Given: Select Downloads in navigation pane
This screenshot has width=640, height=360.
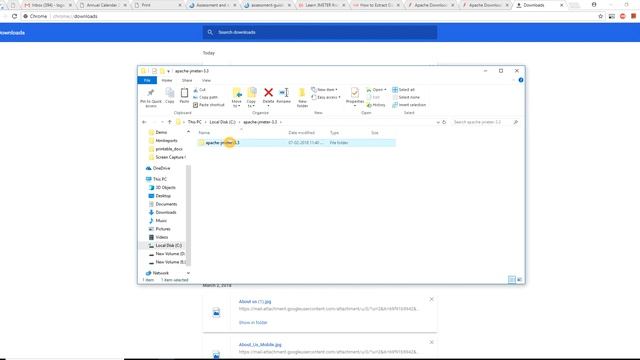Looking at the screenshot, I should click(162, 212).
